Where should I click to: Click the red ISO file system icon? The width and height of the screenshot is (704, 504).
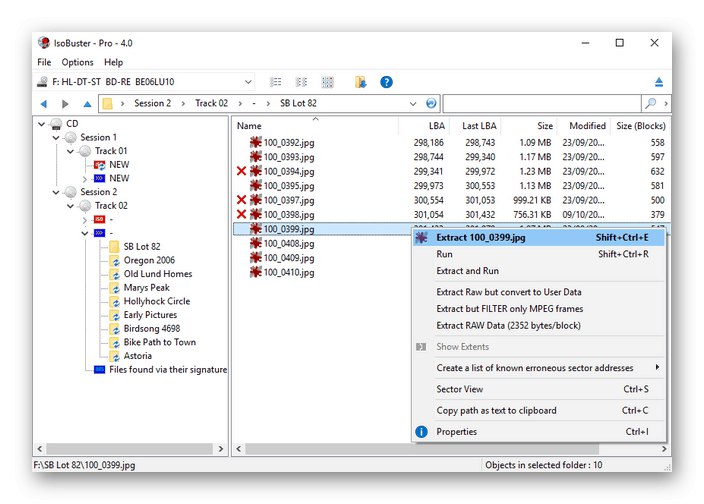pyautogui.click(x=99, y=219)
